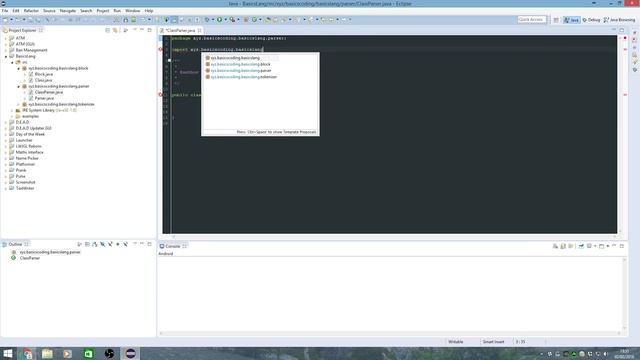
Task: Choose the first xyz.basiccoding.basicslang proposal
Action: point(235,58)
